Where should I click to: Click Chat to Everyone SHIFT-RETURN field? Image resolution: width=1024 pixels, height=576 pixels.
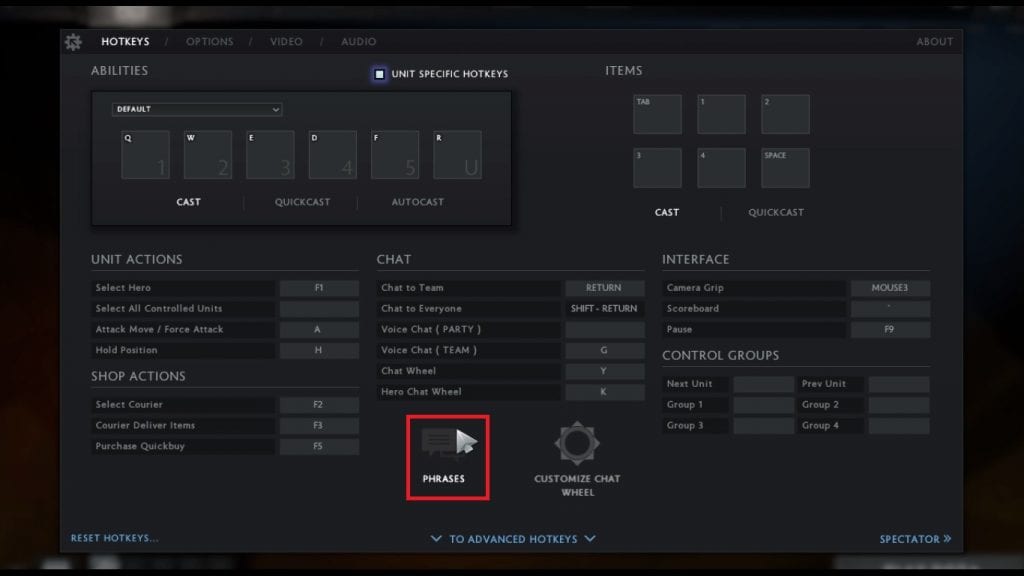(604, 309)
